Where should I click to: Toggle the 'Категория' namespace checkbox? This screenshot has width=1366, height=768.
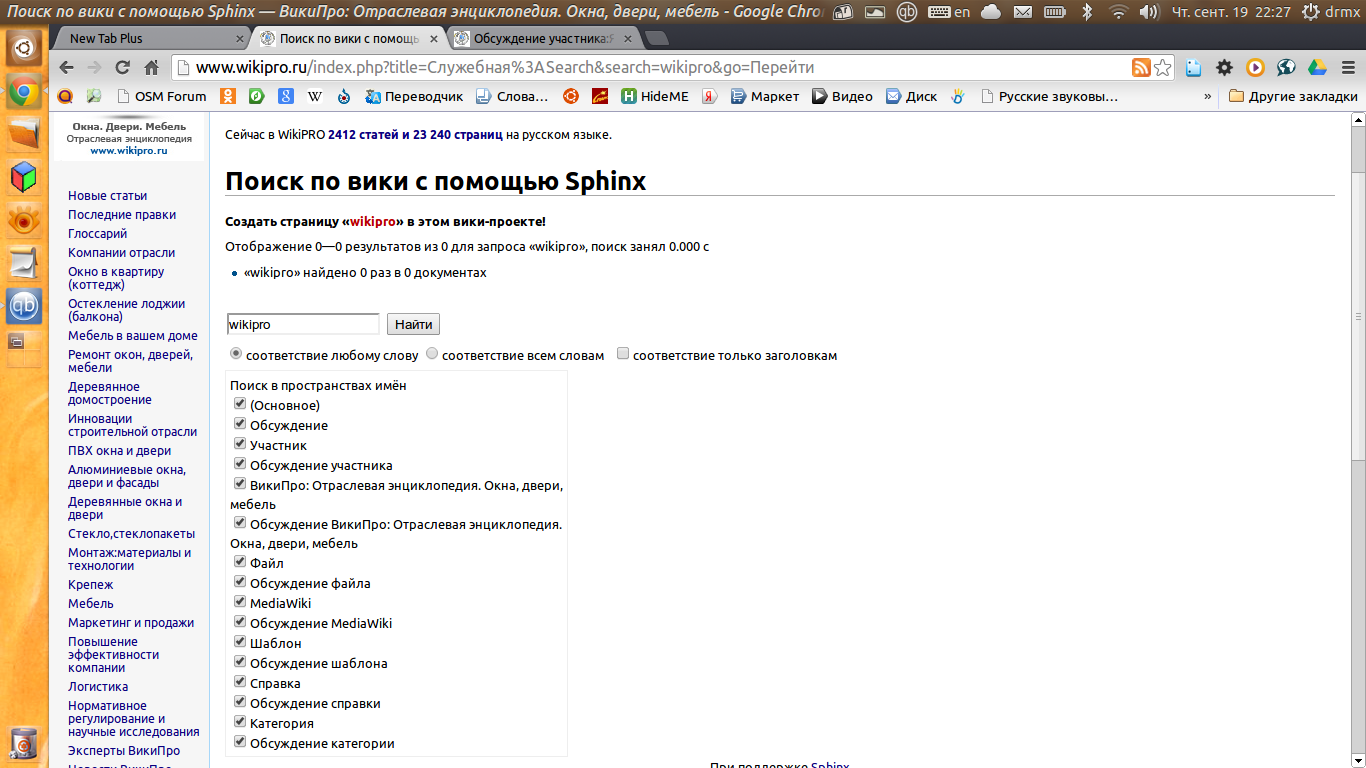point(240,722)
